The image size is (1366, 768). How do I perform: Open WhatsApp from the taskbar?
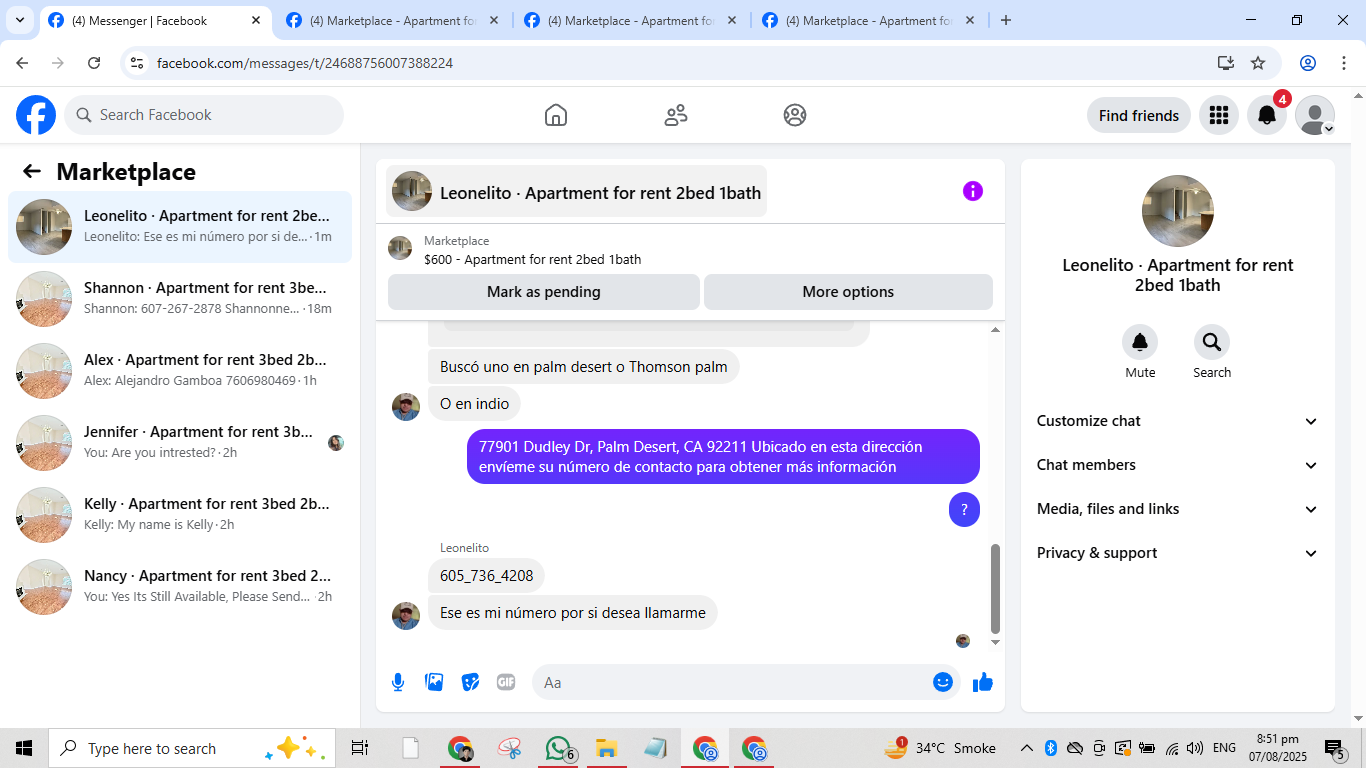point(558,748)
